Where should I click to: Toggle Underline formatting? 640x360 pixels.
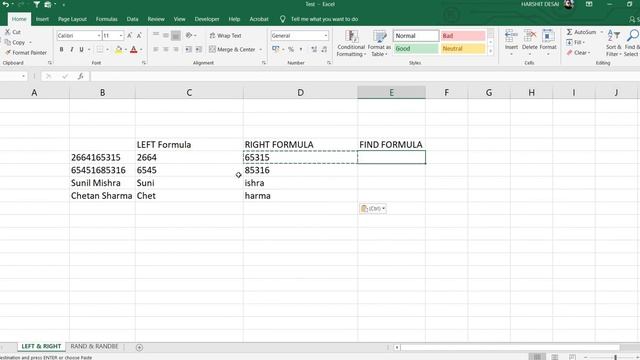82,49
